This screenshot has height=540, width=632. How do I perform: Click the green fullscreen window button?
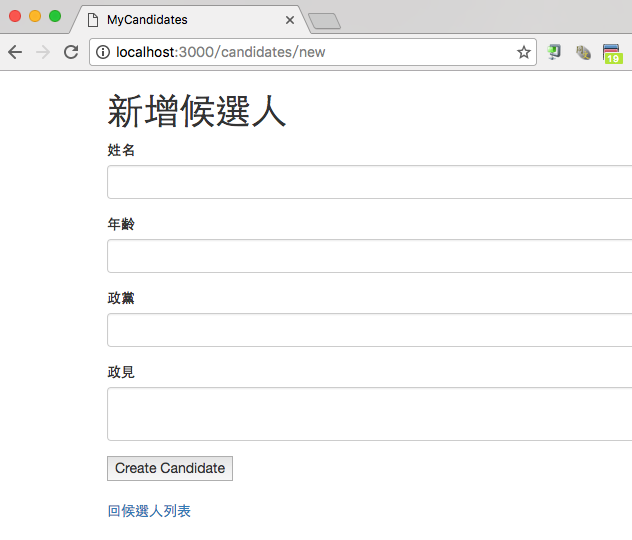(55, 16)
